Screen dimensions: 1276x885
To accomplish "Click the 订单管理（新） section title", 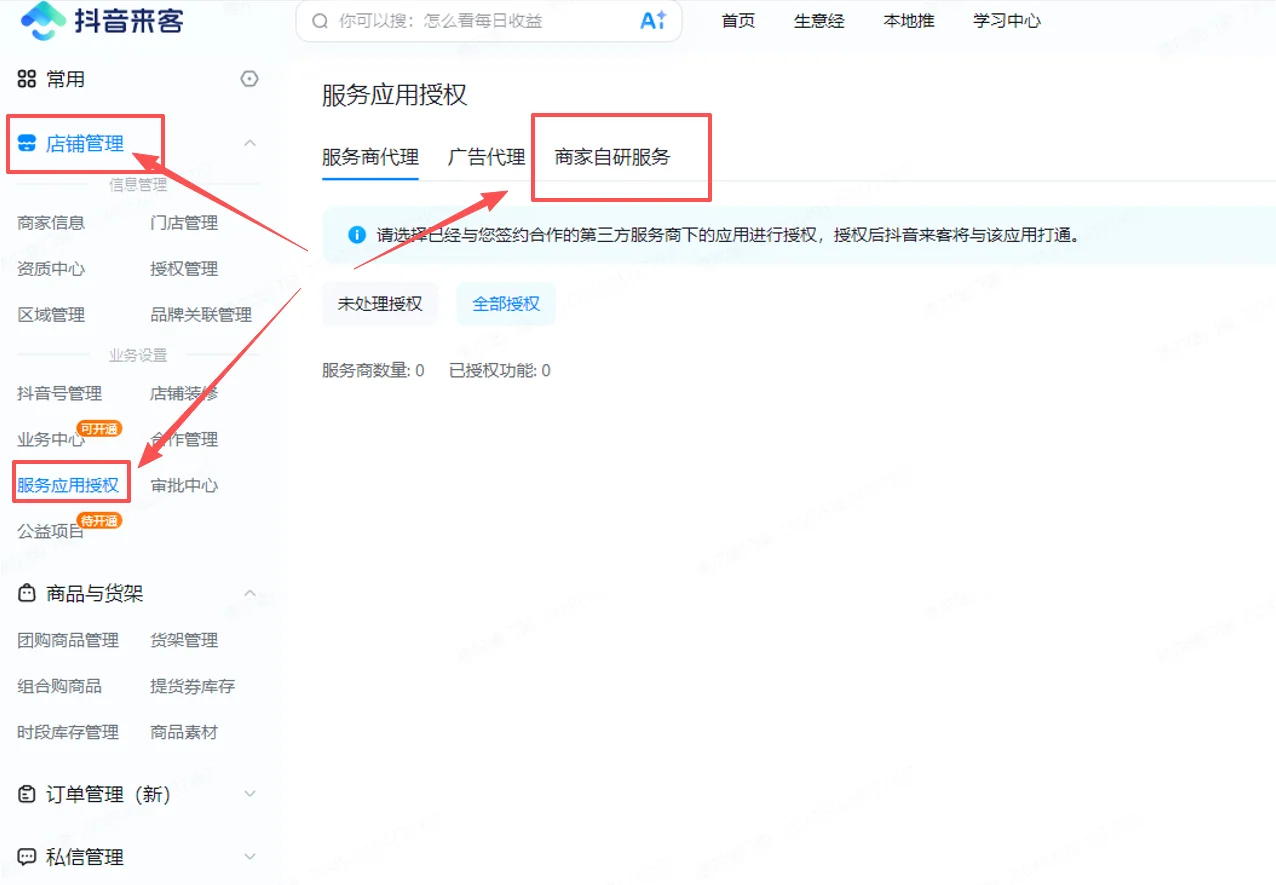I will coord(109,795).
